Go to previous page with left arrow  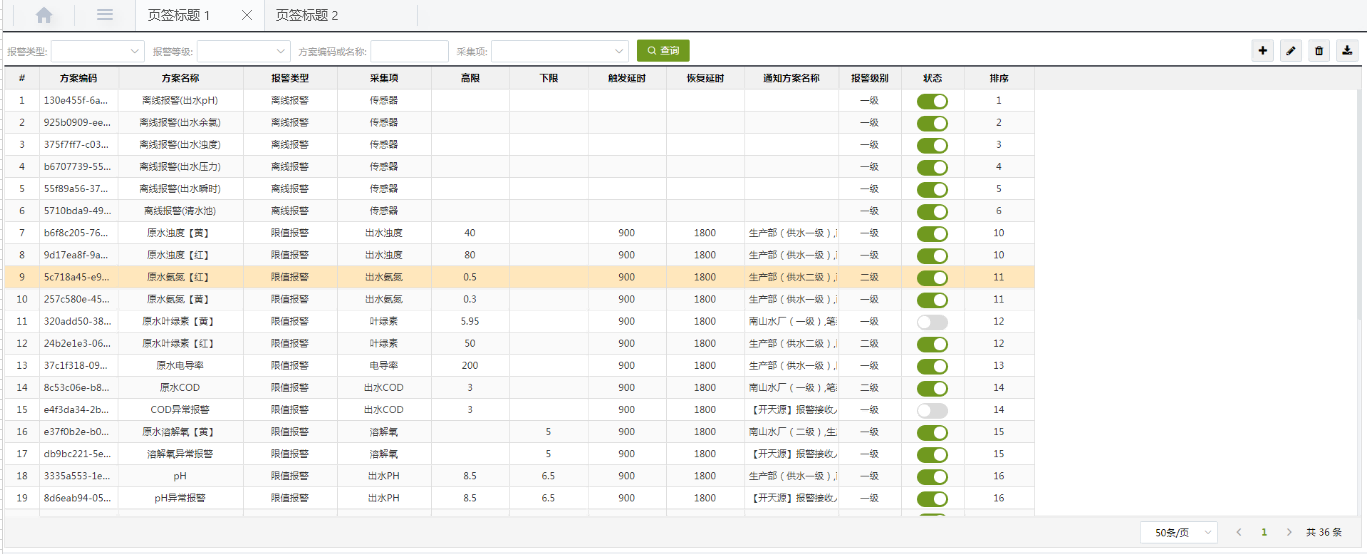(1239, 533)
